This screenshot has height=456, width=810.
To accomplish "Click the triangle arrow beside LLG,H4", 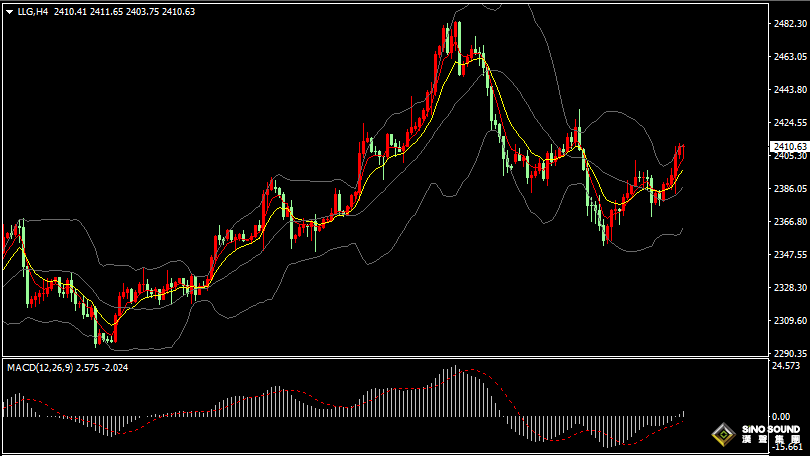I will pos(8,12).
